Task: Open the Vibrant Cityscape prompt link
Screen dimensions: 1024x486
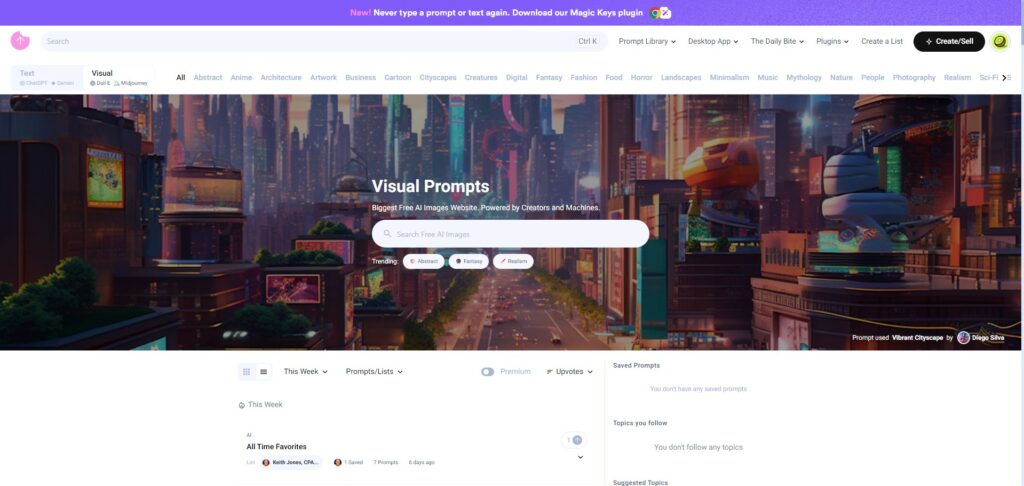Action: (918, 338)
